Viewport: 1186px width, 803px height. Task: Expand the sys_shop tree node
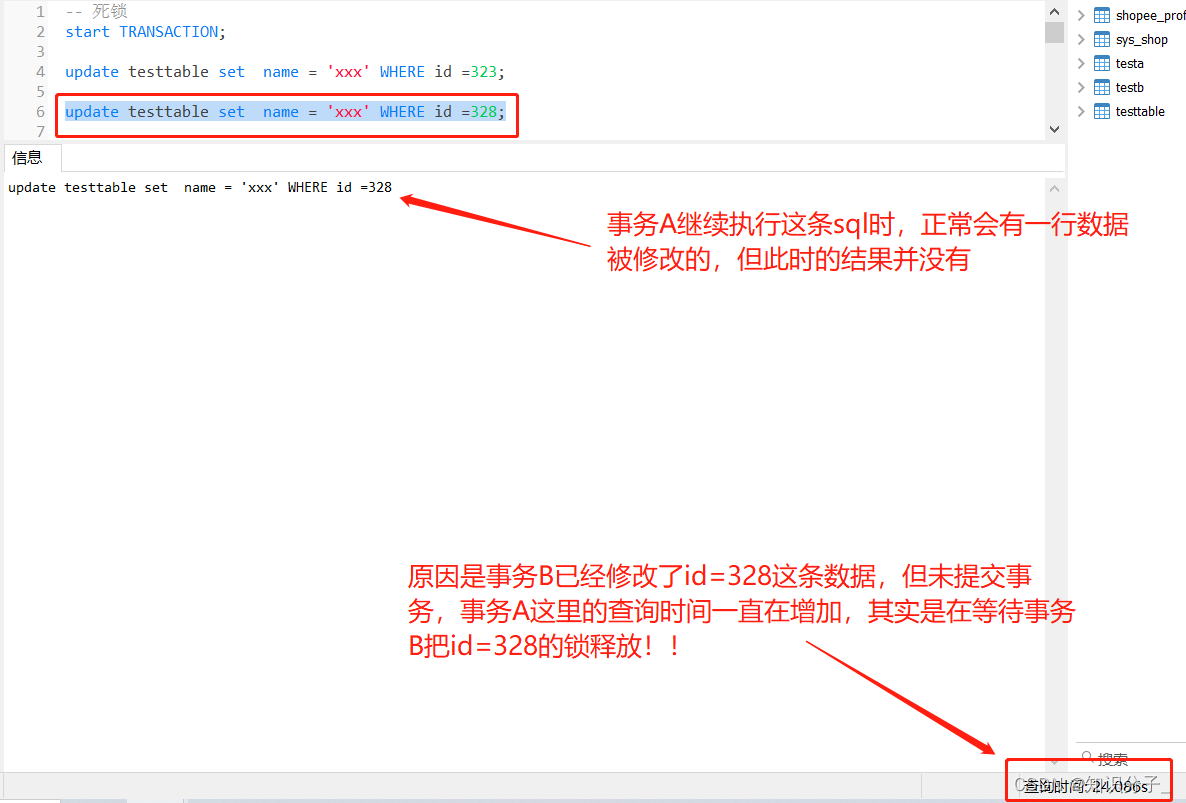(1082, 39)
